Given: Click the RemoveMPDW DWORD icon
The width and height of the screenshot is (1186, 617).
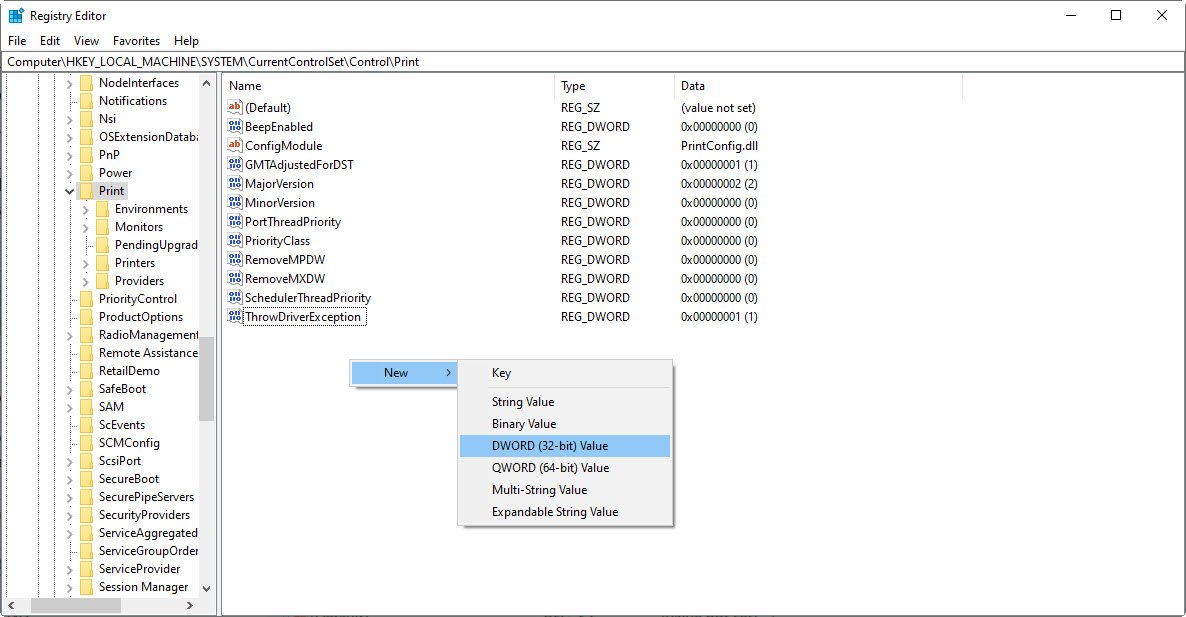Looking at the screenshot, I should pyautogui.click(x=234, y=259).
